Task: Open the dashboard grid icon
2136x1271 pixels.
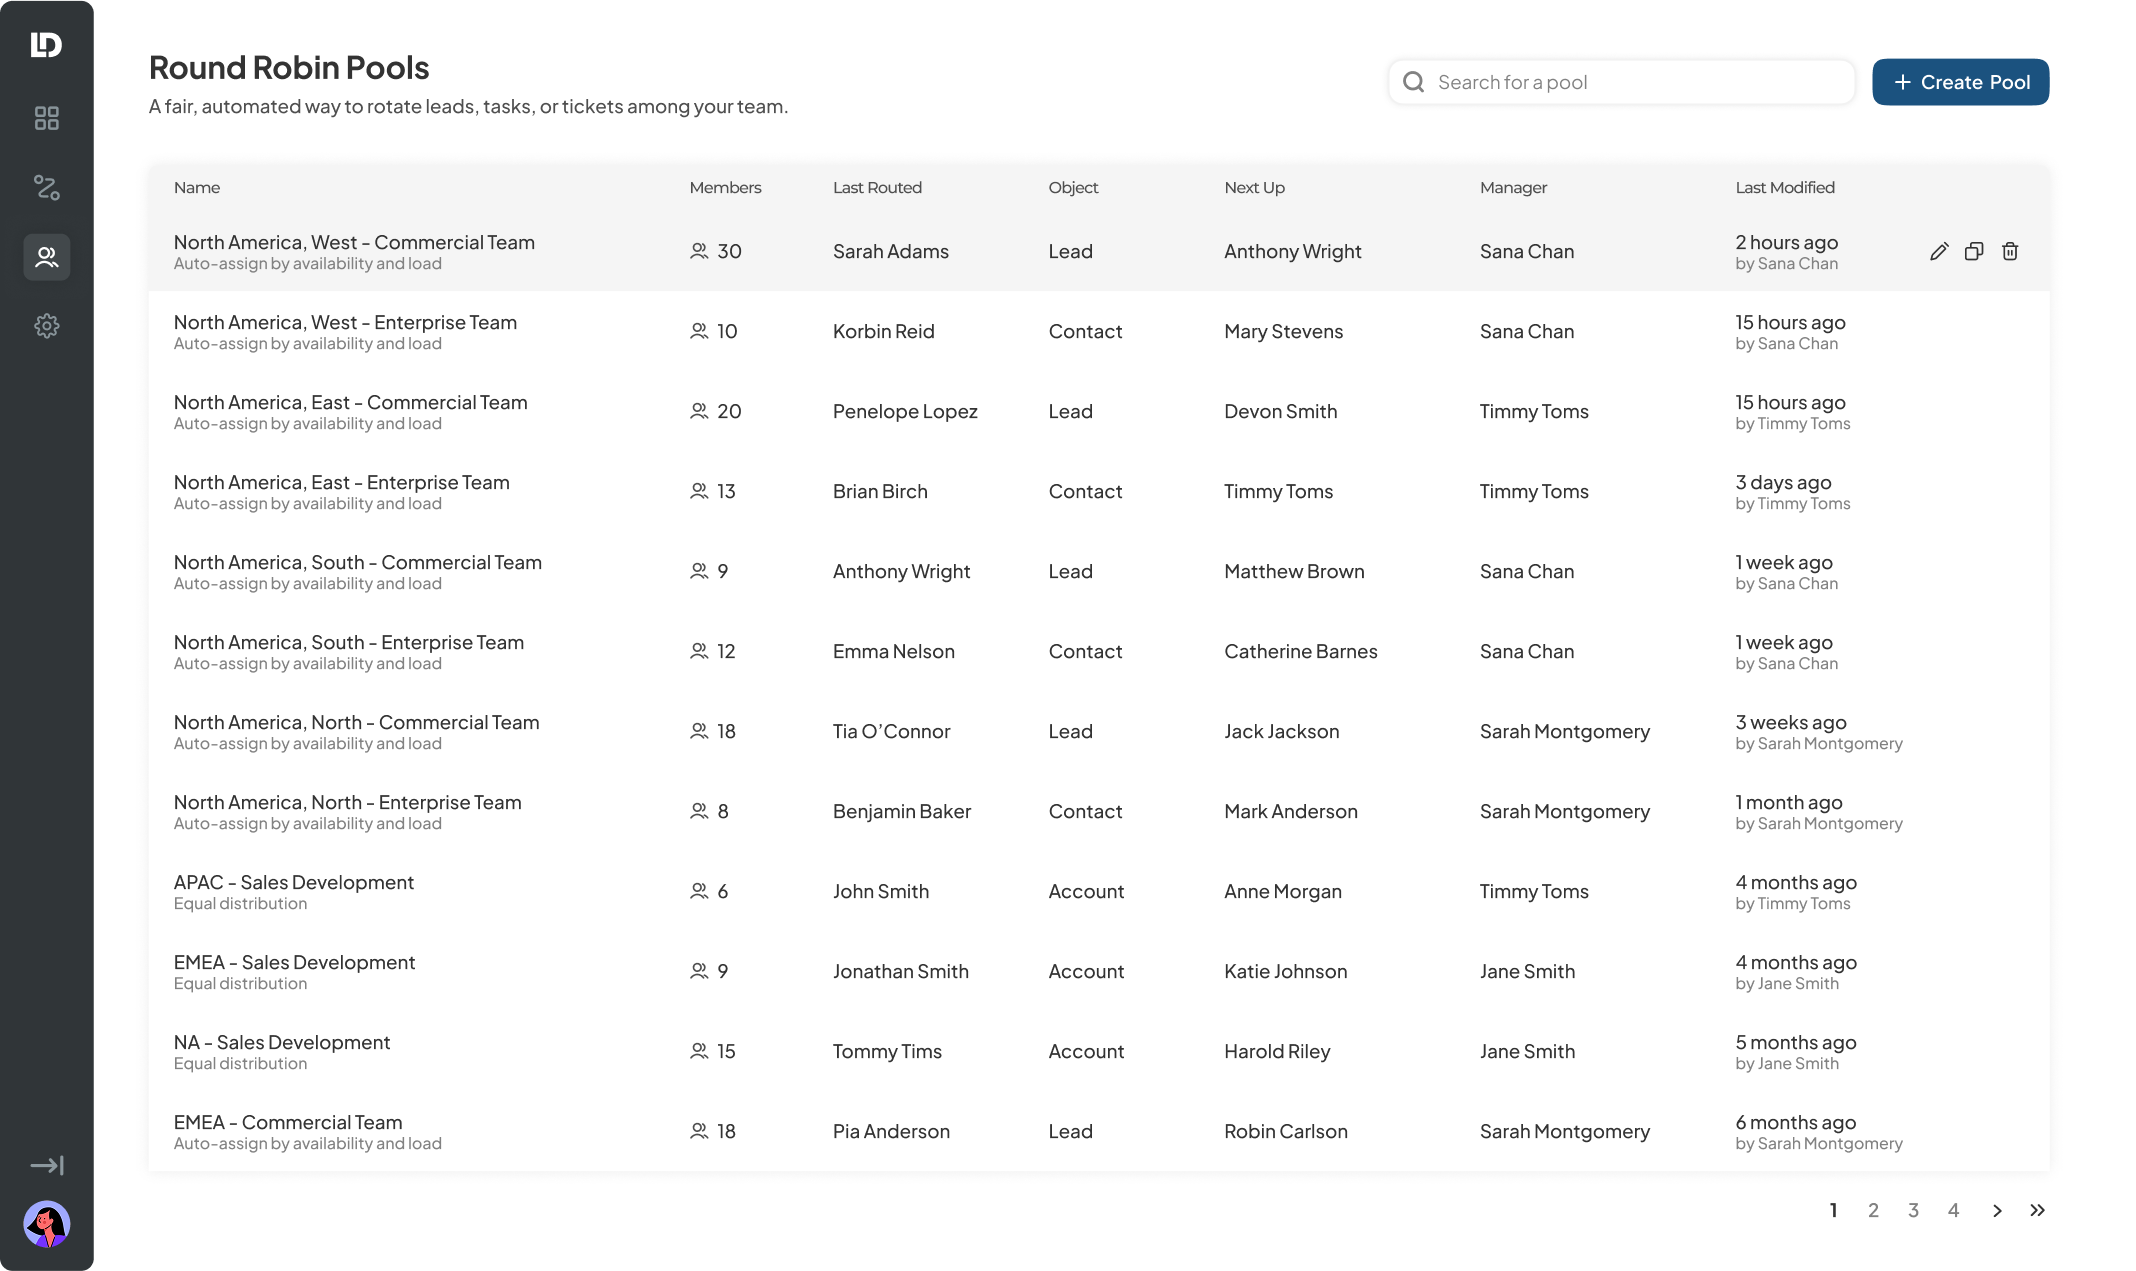Action: (x=47, y=118)
